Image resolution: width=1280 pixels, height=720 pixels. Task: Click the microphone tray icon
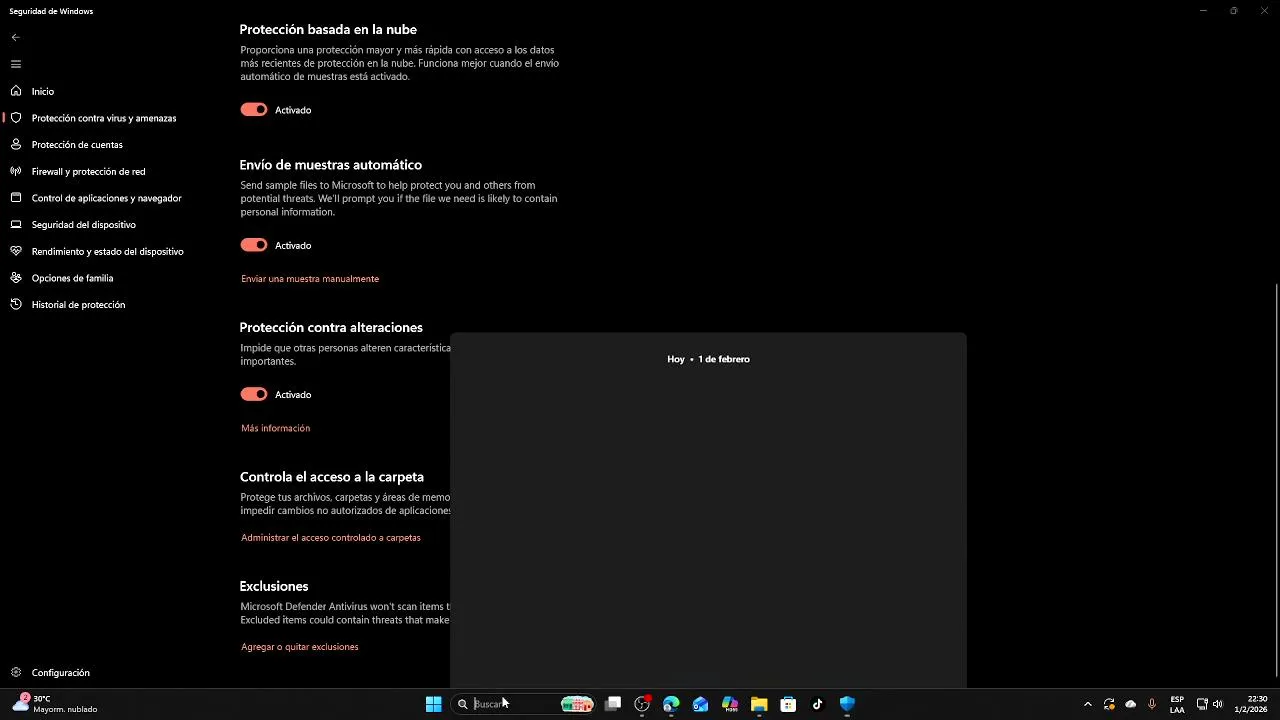tap(1152, 704)
